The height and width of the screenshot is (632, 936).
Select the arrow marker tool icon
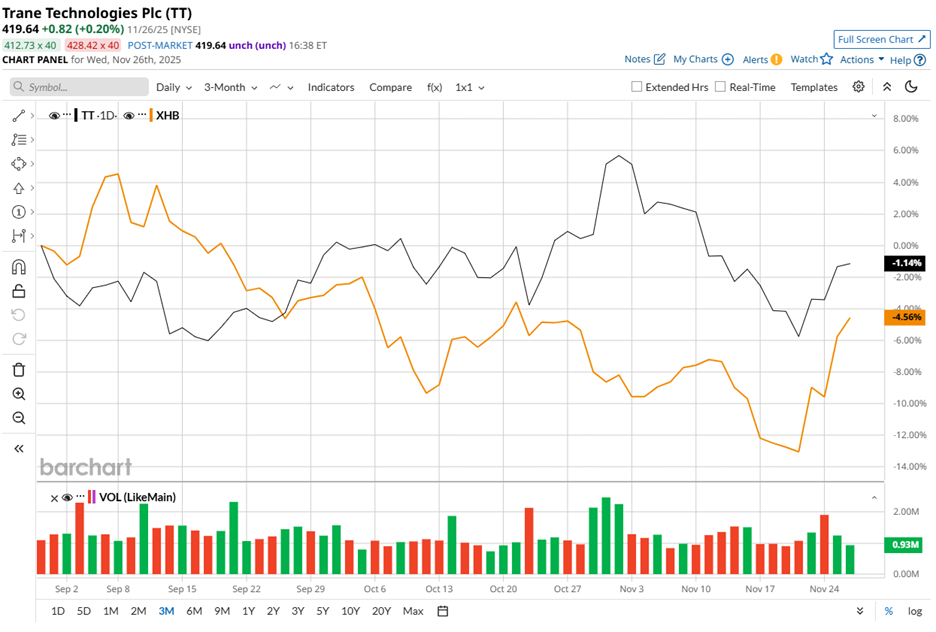click(19, 188)
